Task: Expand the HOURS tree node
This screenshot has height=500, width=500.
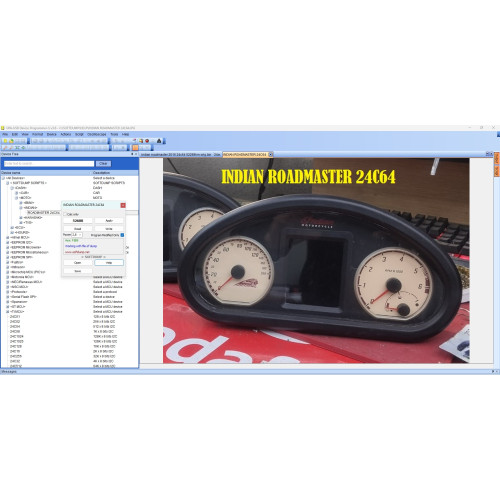Action: (12, 232)
